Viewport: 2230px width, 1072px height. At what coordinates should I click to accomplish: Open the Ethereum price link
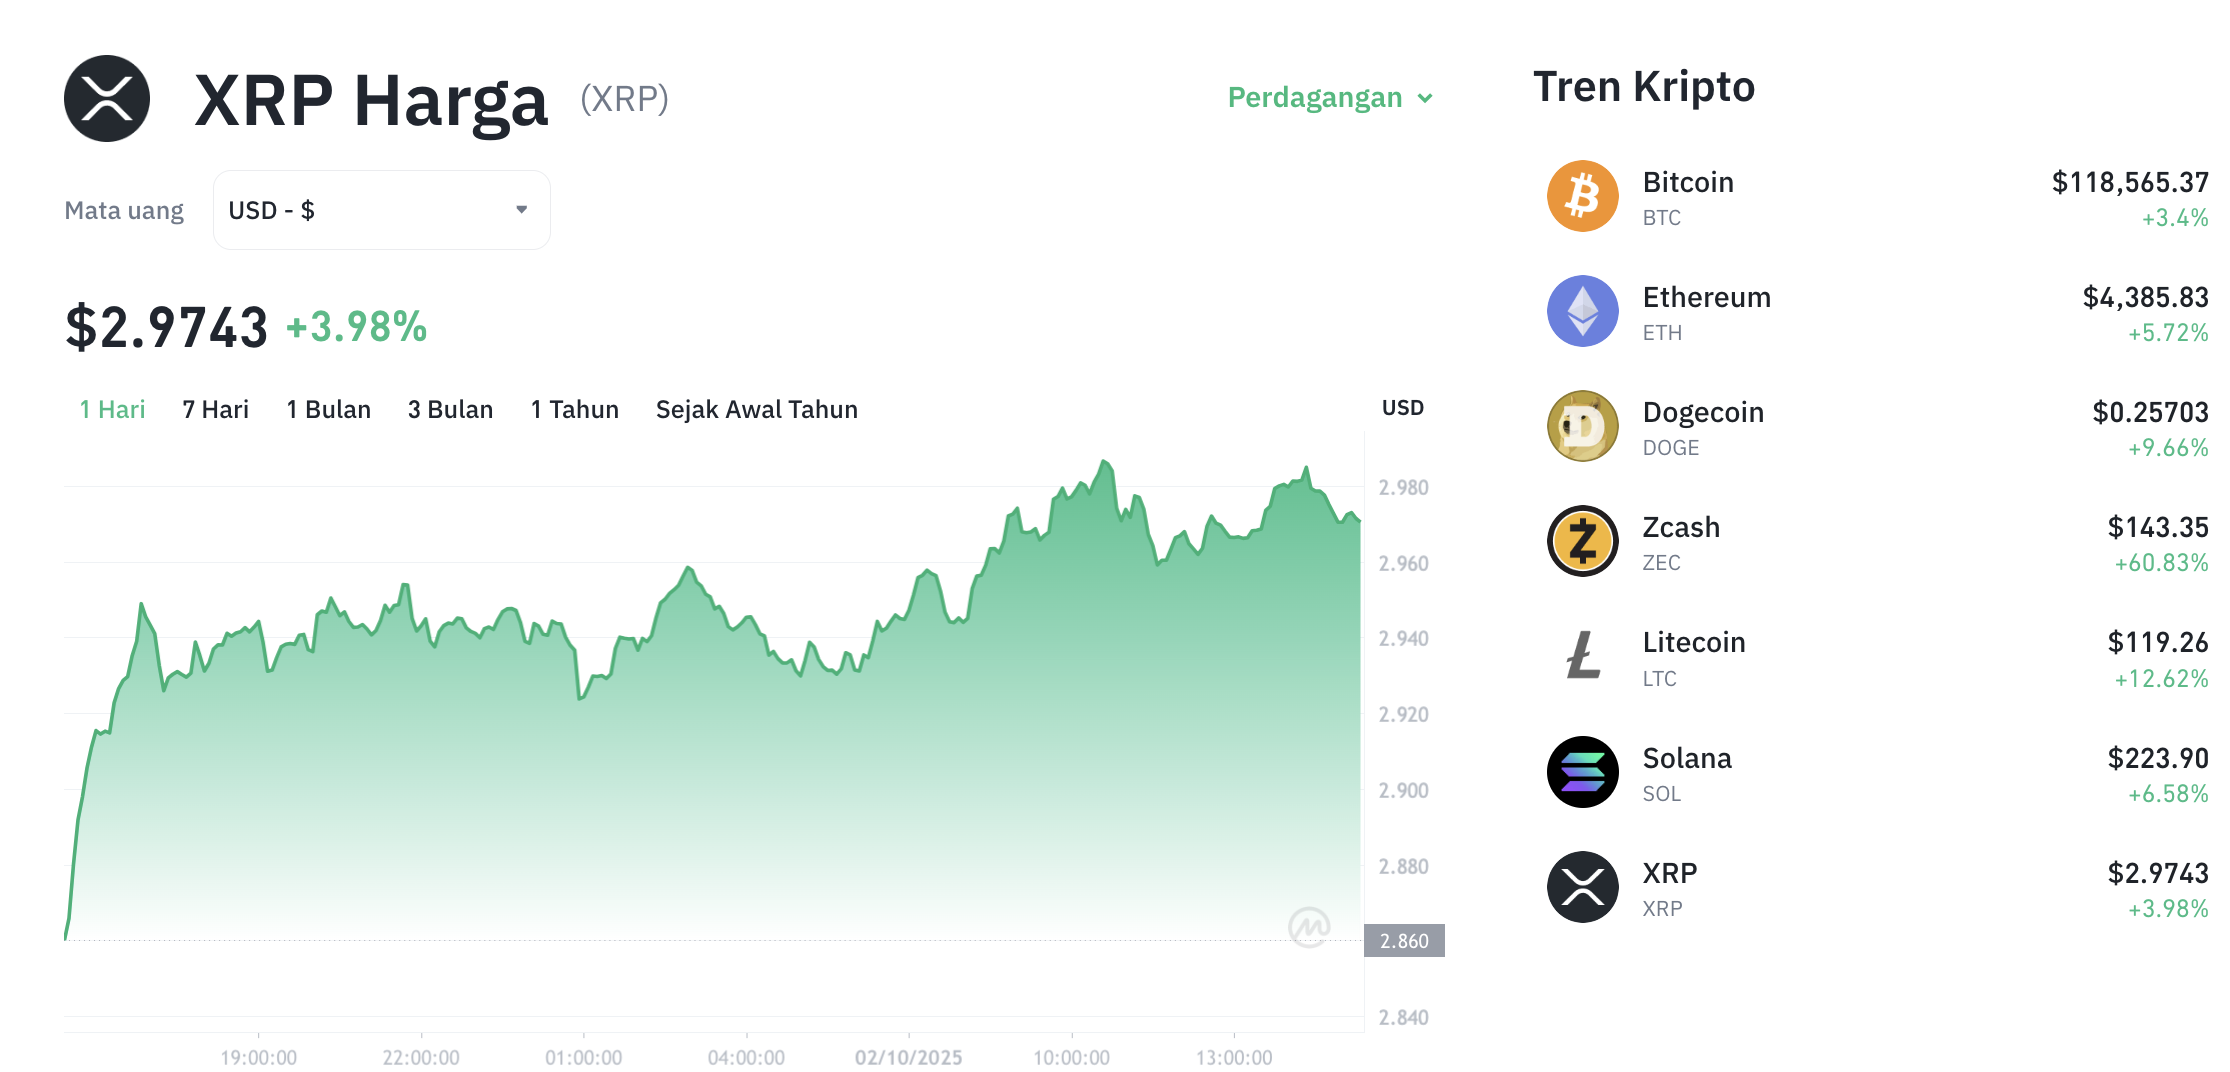pos(1706,298)
